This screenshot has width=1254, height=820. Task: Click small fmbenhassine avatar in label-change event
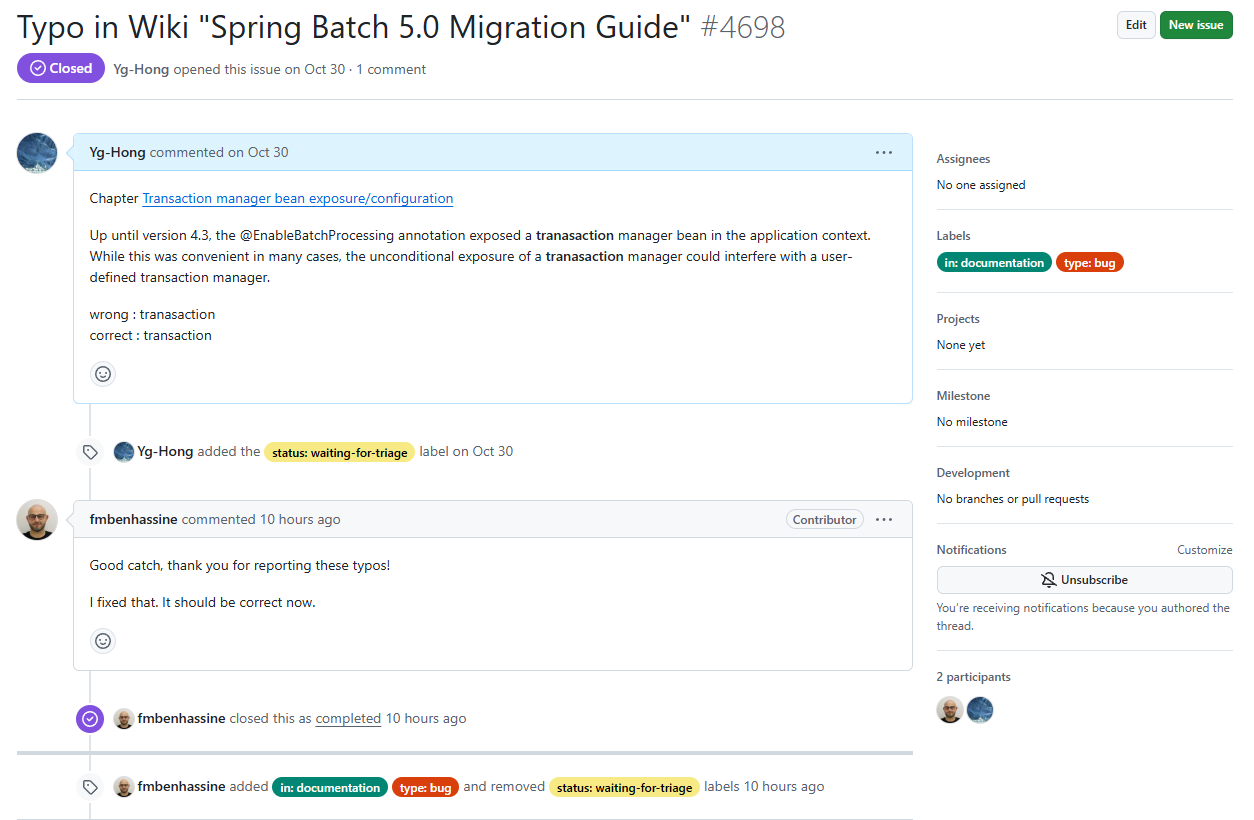click(x=124, y=787)
